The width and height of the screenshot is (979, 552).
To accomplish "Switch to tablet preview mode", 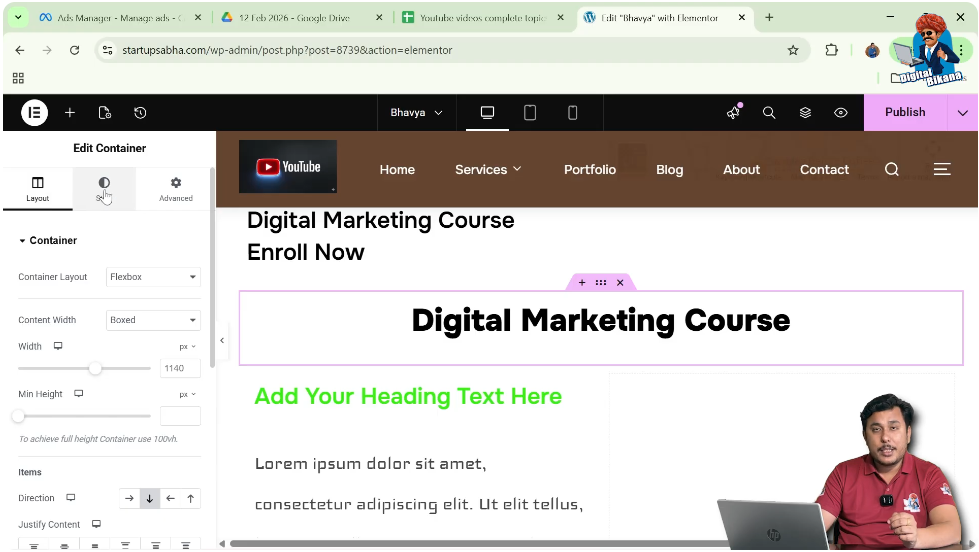I will [530, 113].
